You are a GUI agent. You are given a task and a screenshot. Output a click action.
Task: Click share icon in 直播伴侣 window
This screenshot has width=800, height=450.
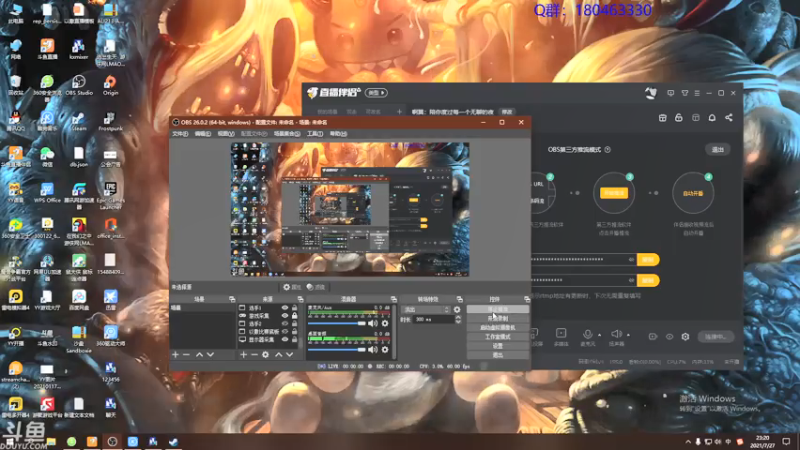click(x=729, y=118)
